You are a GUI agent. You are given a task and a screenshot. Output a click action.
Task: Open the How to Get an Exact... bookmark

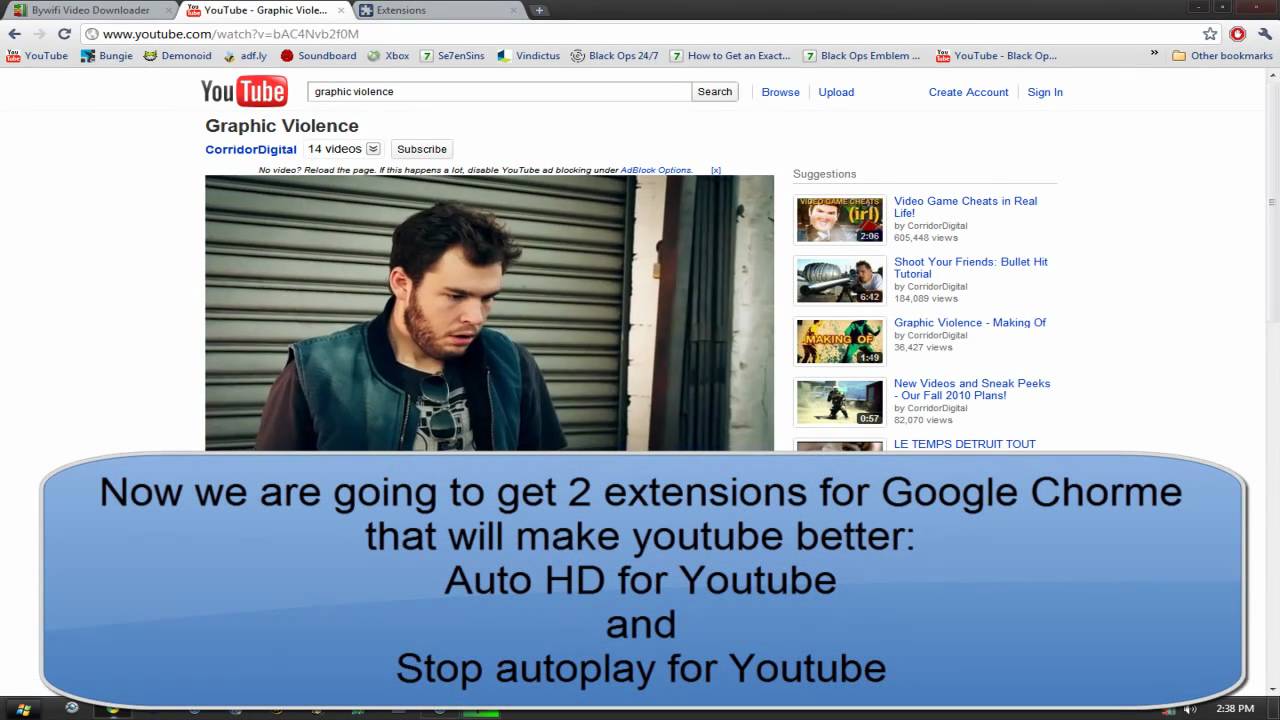[x=730, y=56]
